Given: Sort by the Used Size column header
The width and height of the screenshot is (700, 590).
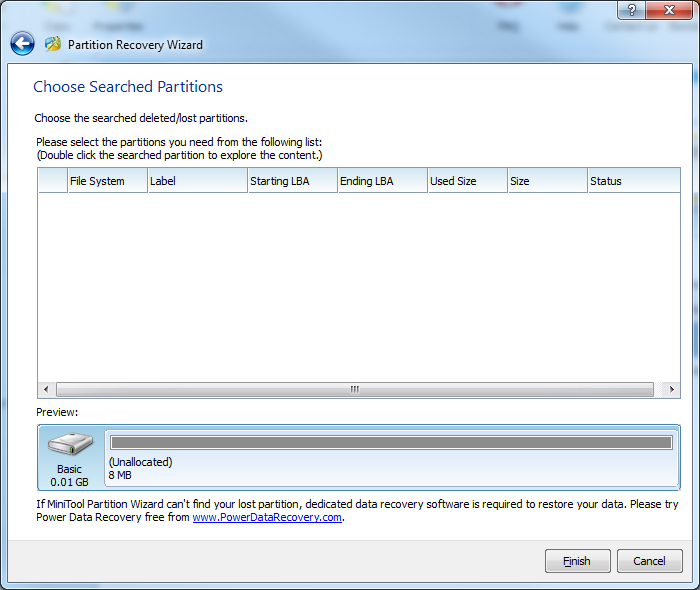Looking at the screenshot, I should pos(467,181).
